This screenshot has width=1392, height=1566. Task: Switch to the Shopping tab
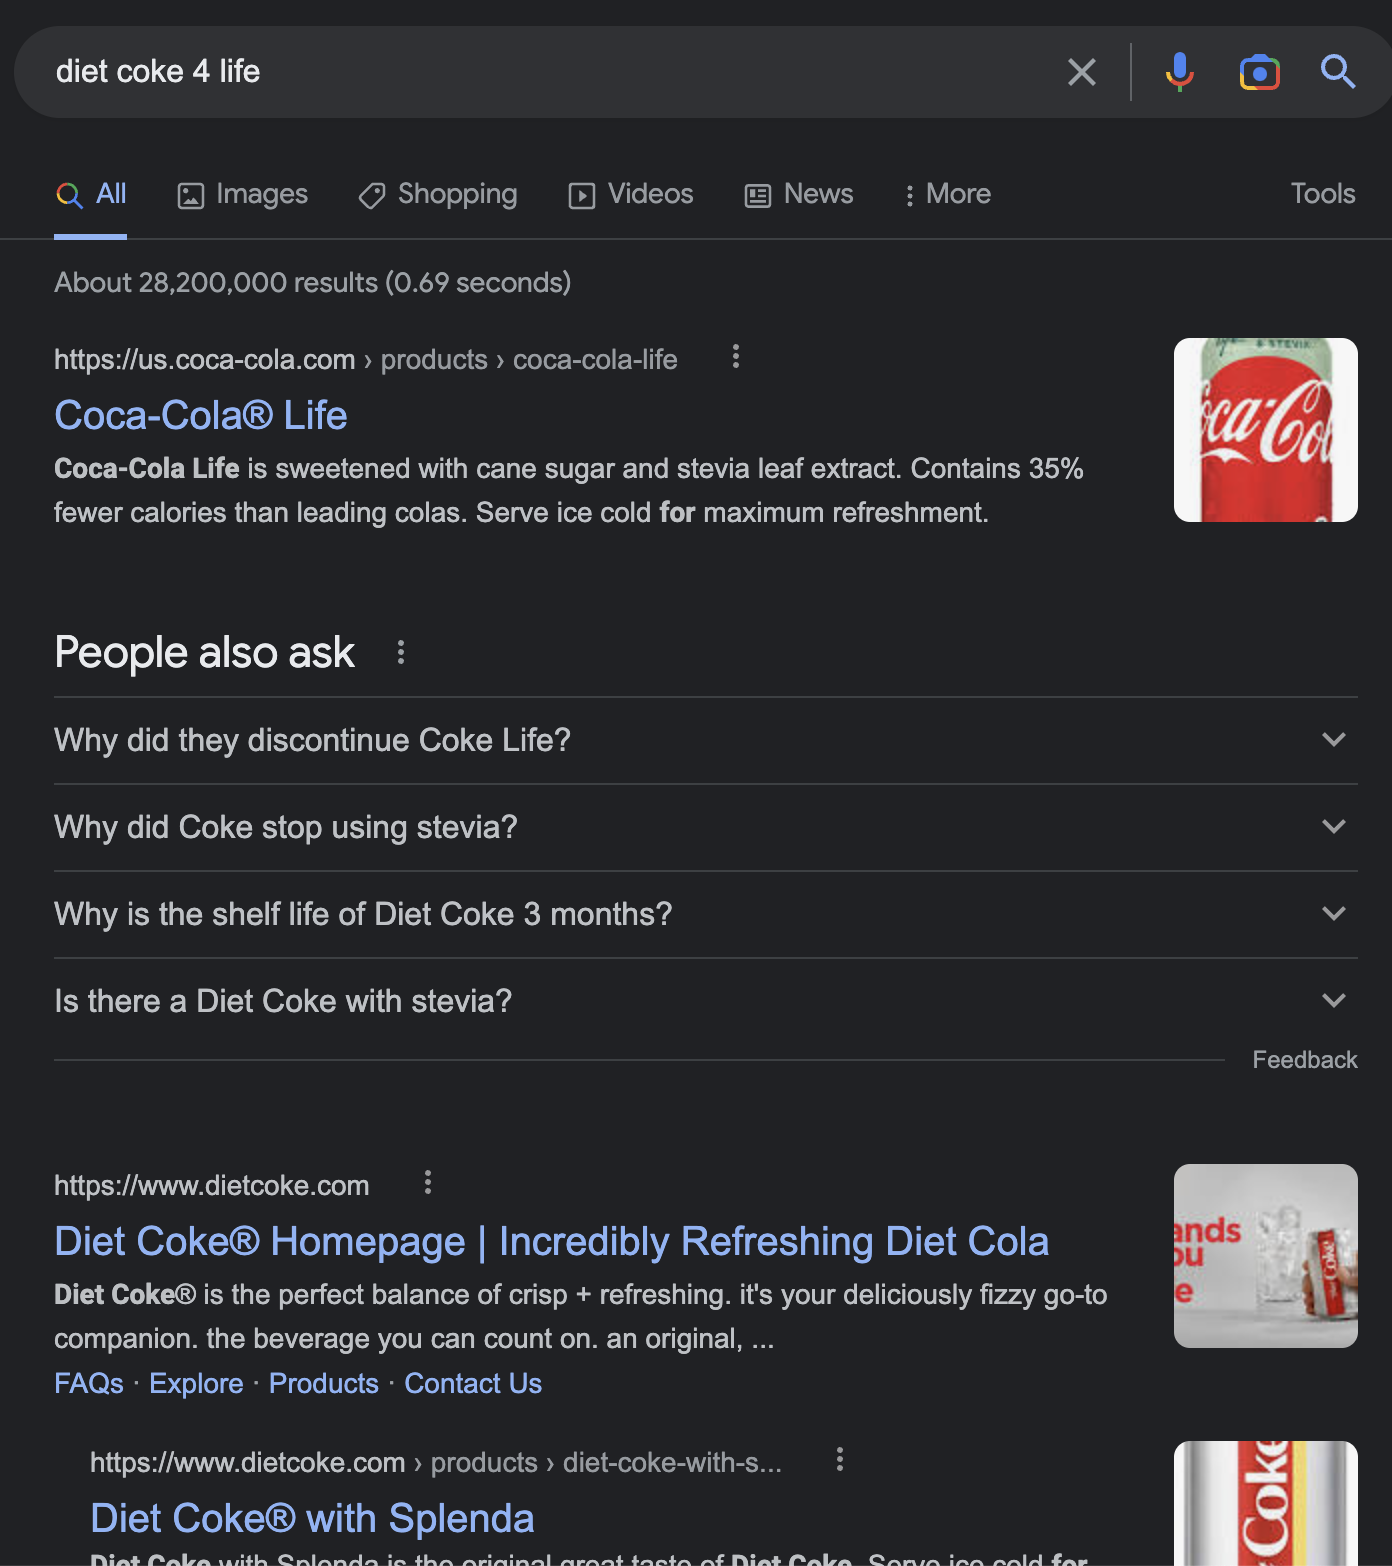click(x=438, y=194)
